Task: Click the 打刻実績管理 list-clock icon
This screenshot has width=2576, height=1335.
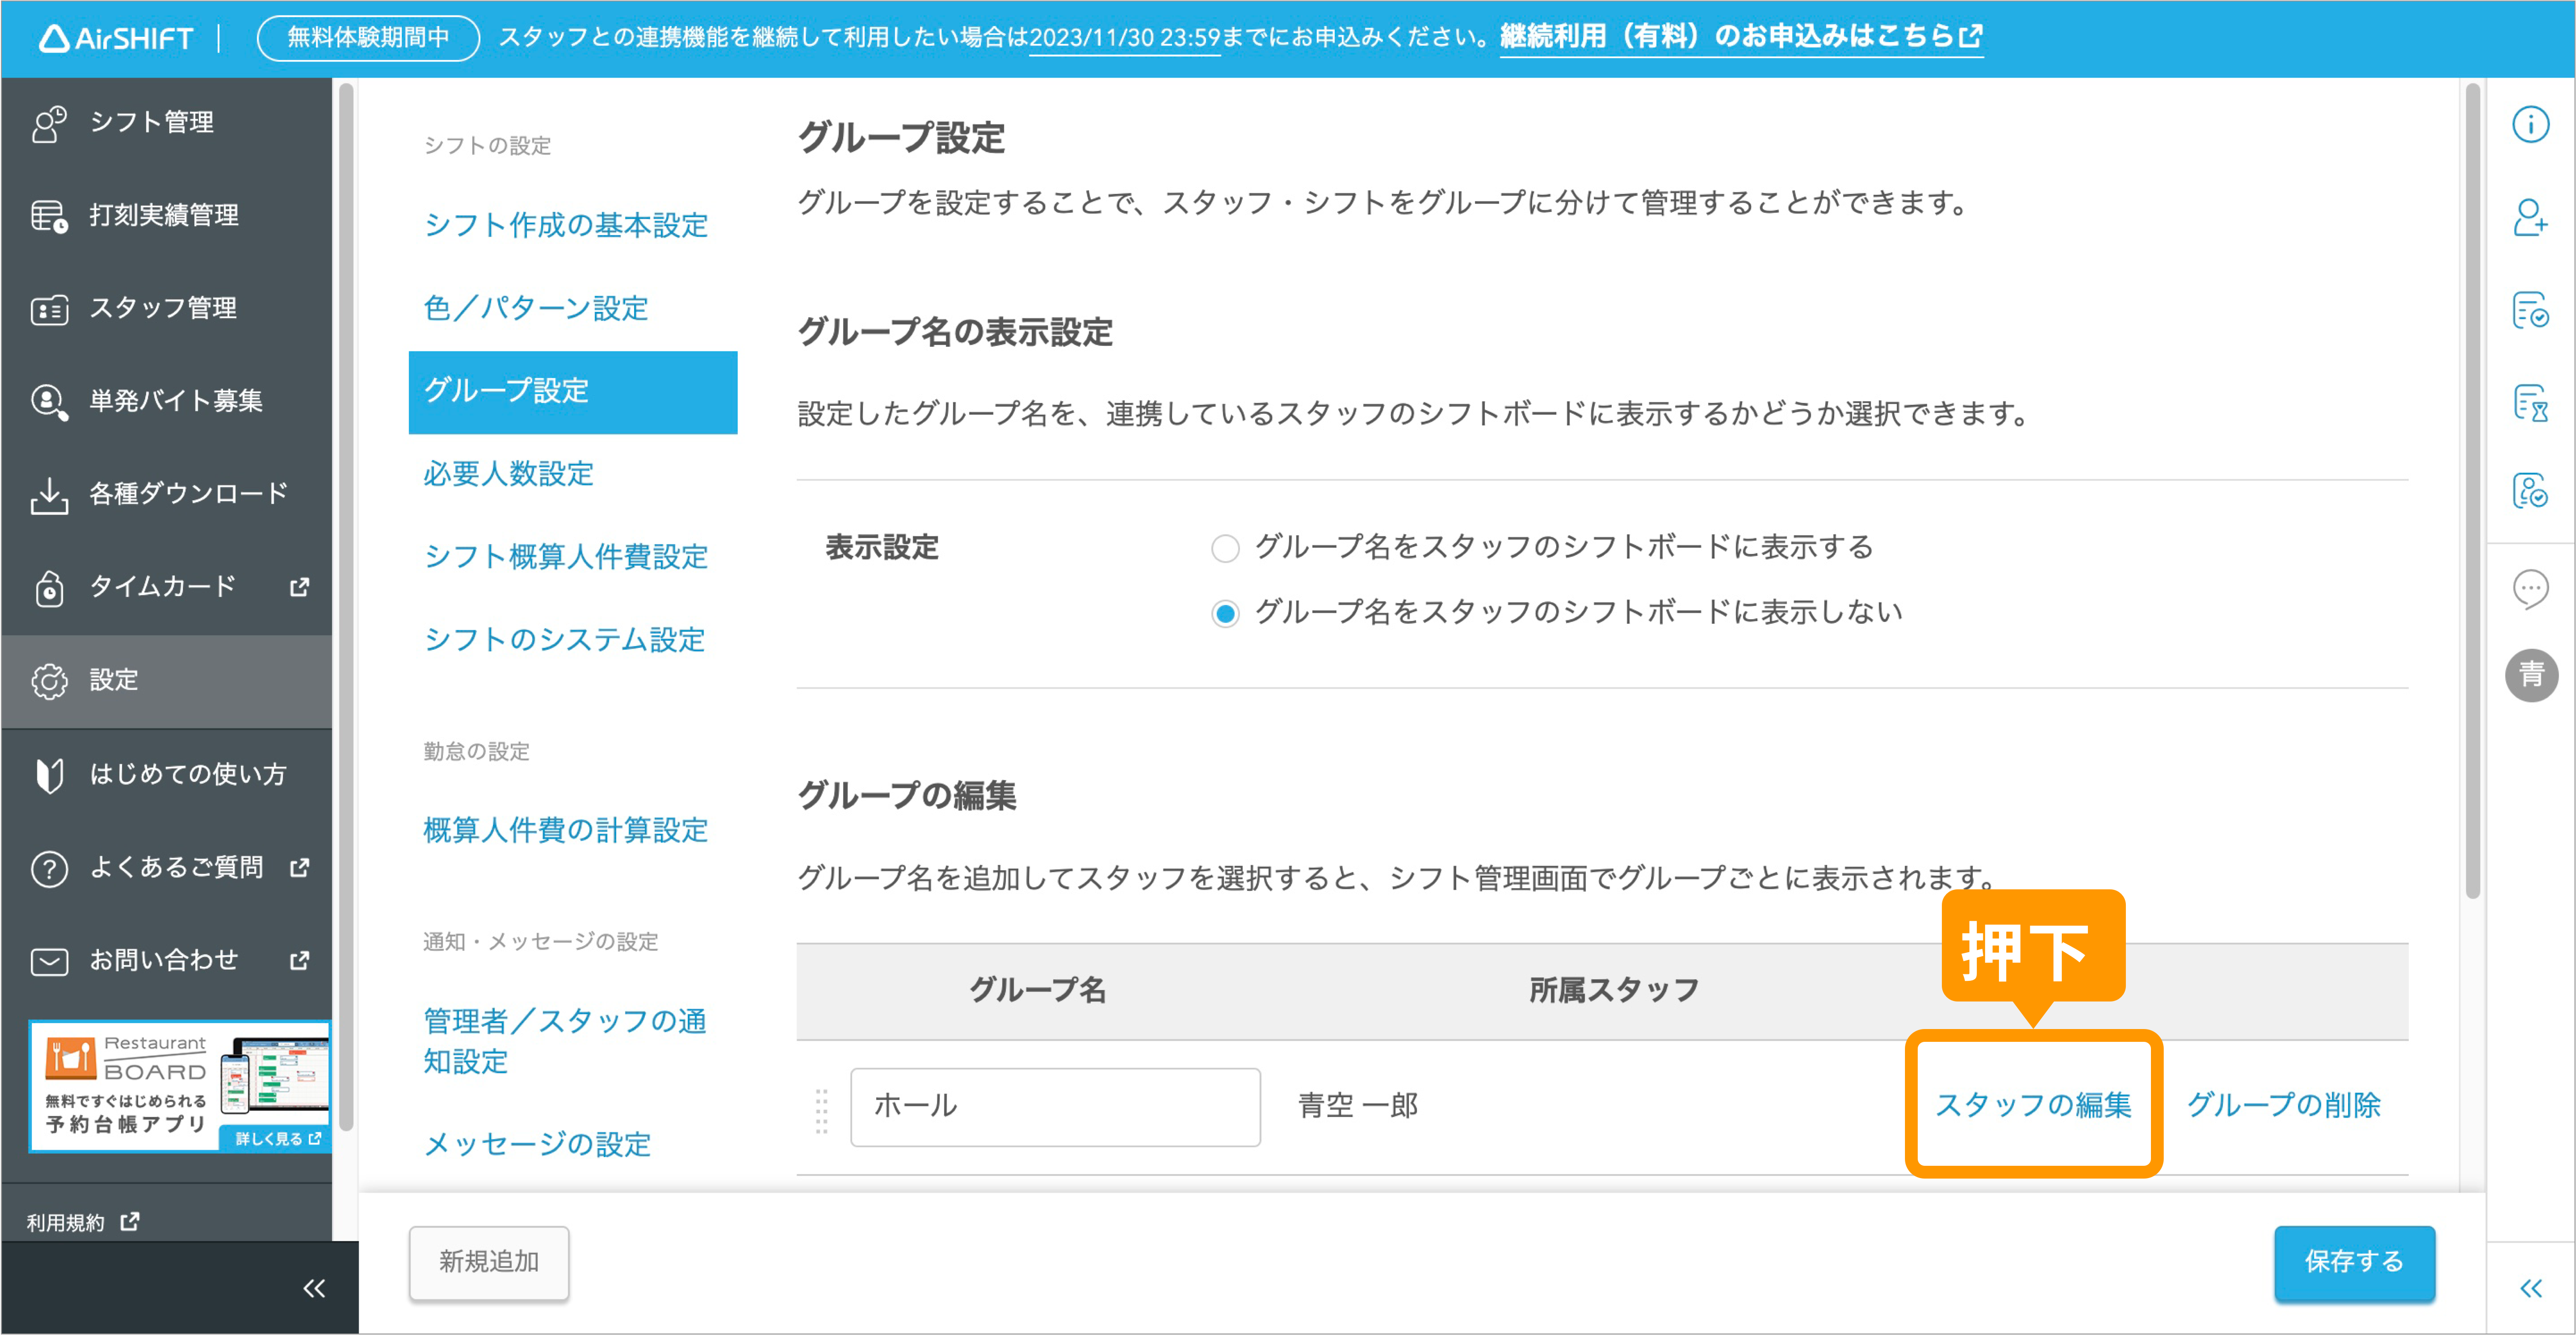Action: pyautogui.click(x=49, y=216)
